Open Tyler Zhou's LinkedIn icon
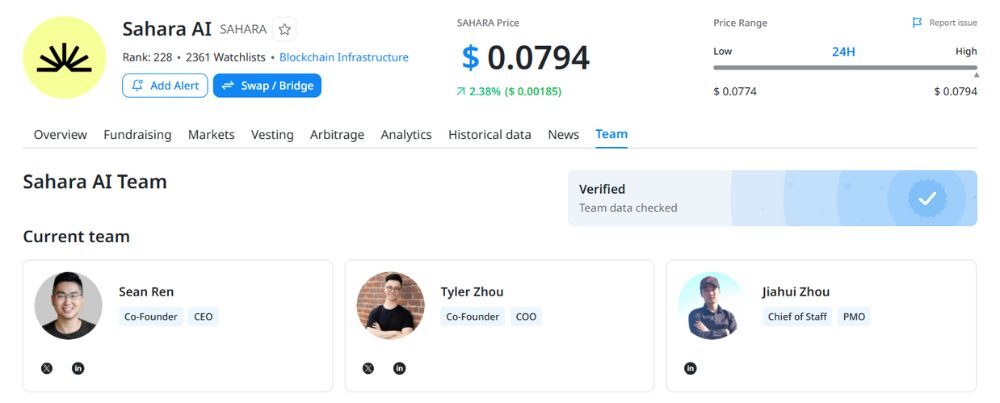The image size is (1000, 403). coord(400,368)
